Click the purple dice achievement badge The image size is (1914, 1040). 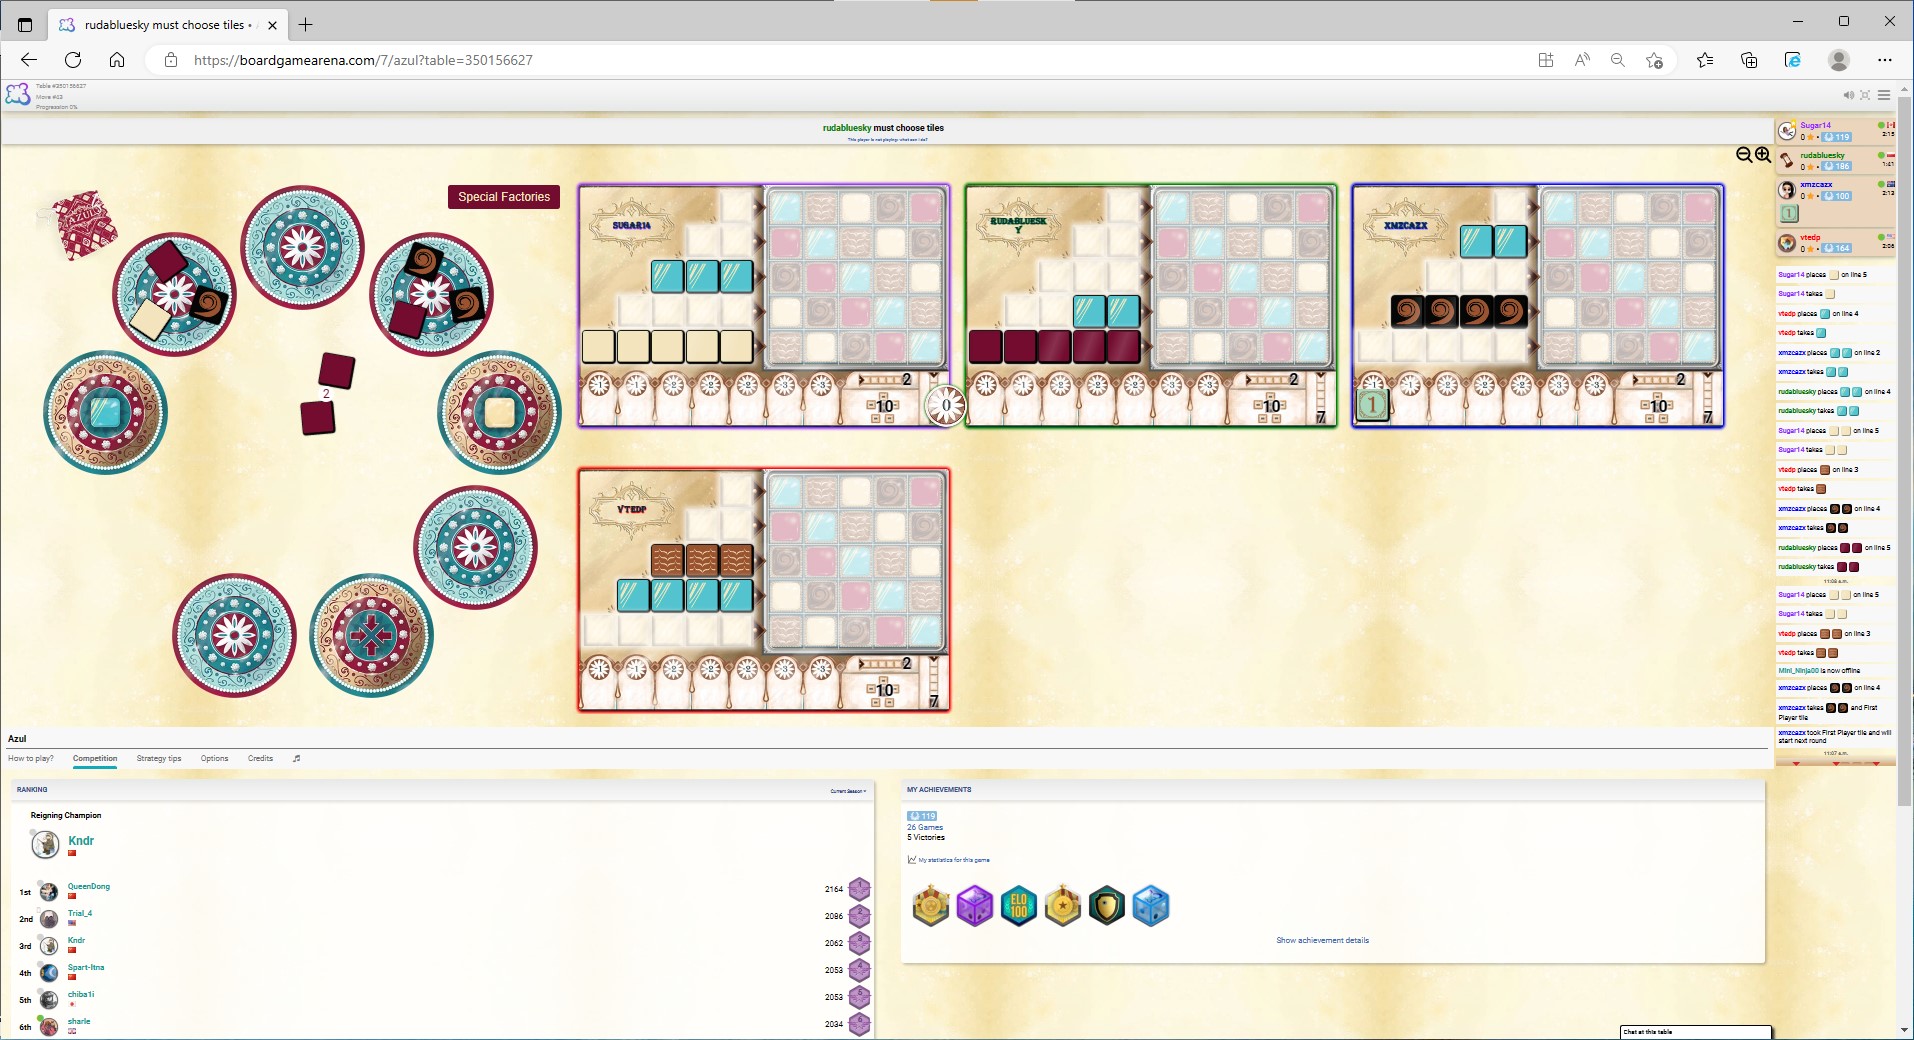tap(974, 906)
